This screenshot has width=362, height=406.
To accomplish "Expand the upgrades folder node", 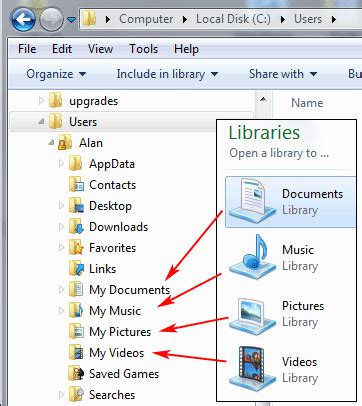I will click(41, 100).
